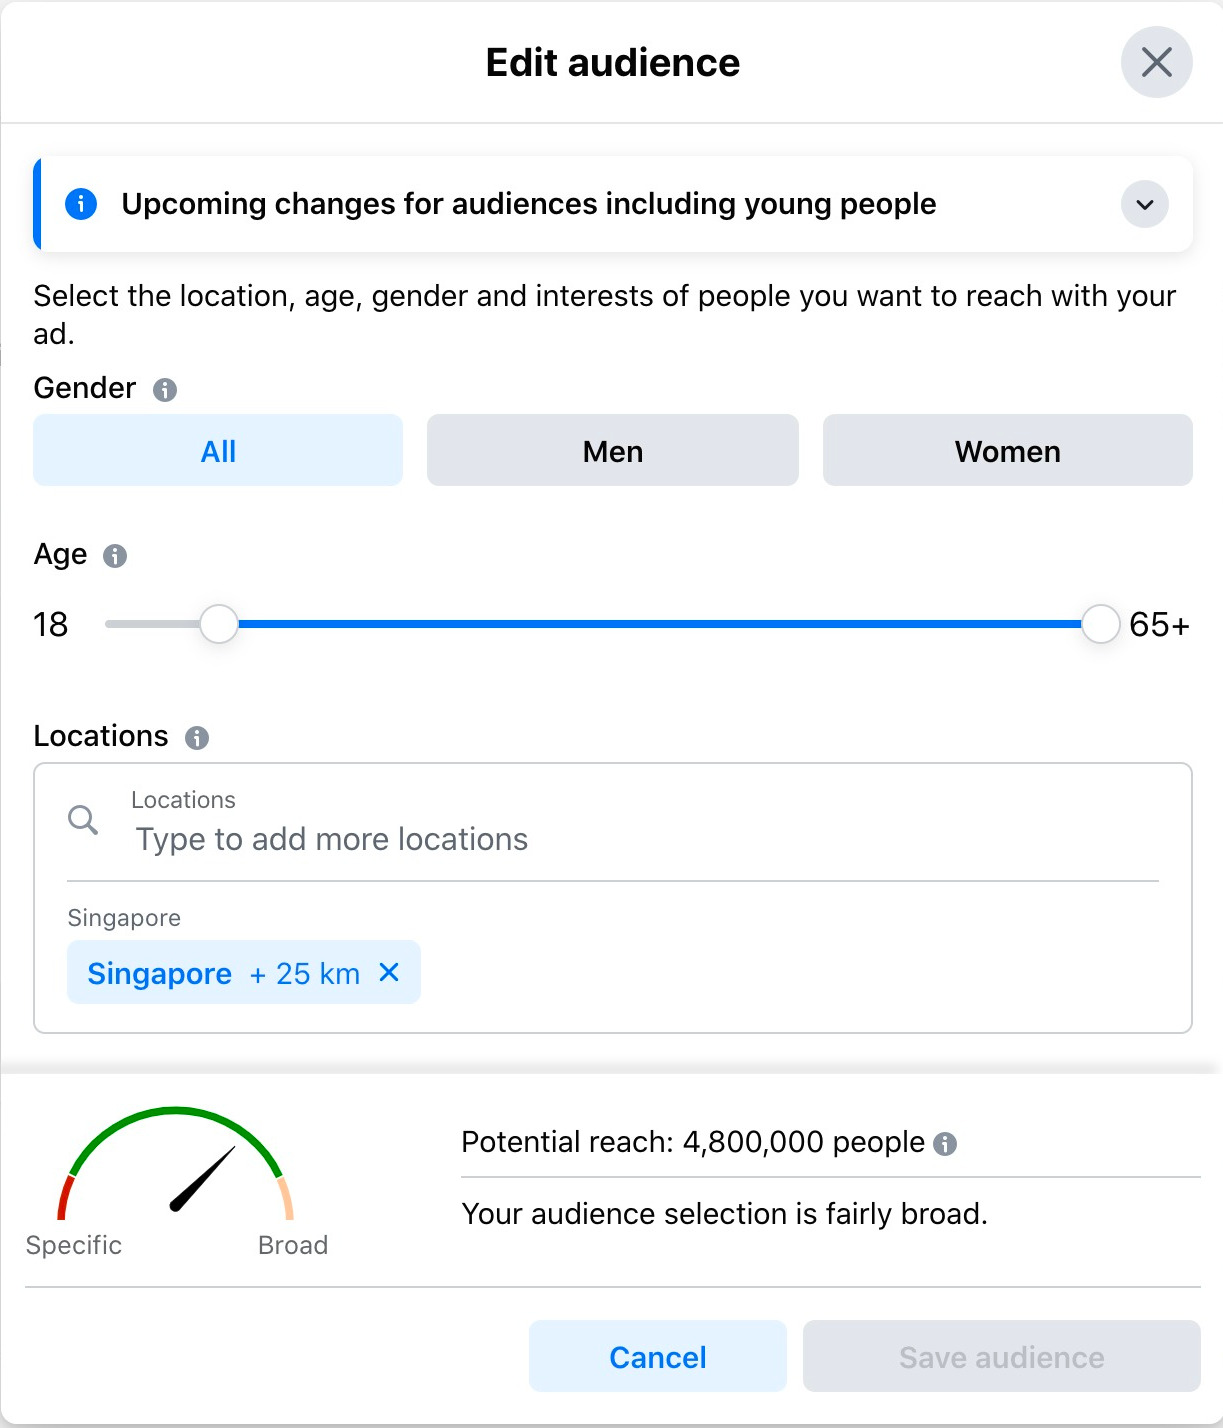
Task: Click the blue info icon in banner
Action: tap(81, 204)
